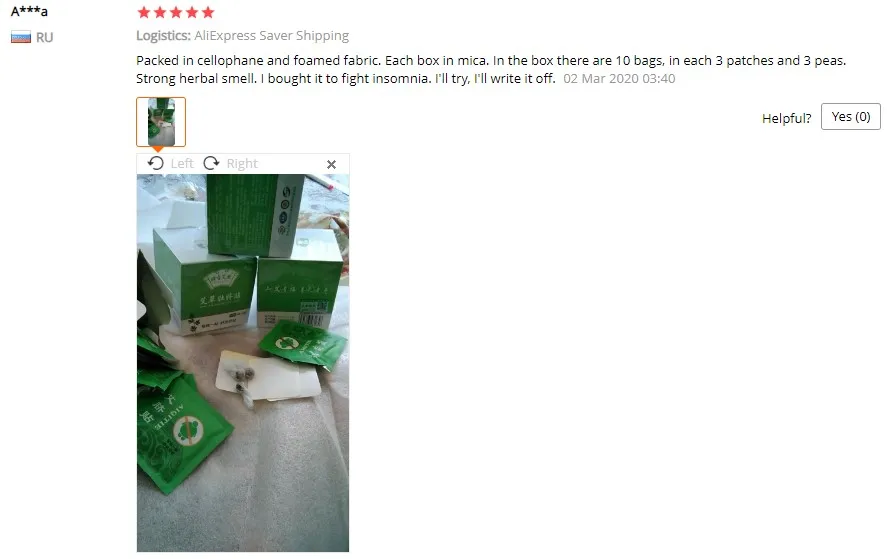Viewport: 887px width, 559px height.
Task: Click the "Helpful?" label
Action: [786, 118]
